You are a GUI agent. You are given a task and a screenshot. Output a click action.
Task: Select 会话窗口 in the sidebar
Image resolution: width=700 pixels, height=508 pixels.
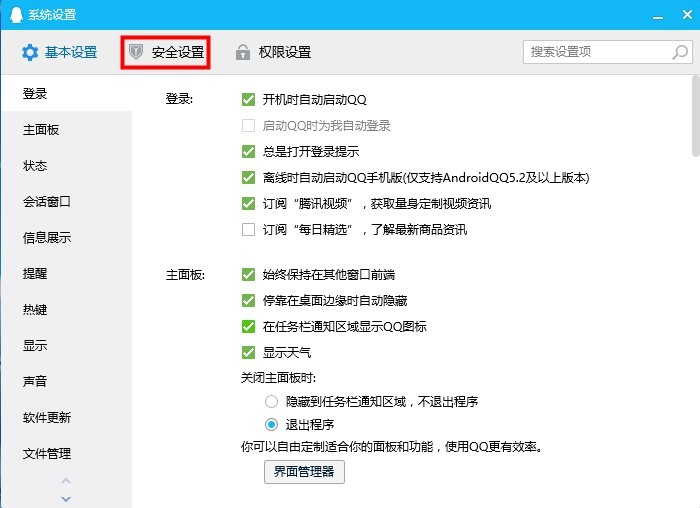(67, 202)
